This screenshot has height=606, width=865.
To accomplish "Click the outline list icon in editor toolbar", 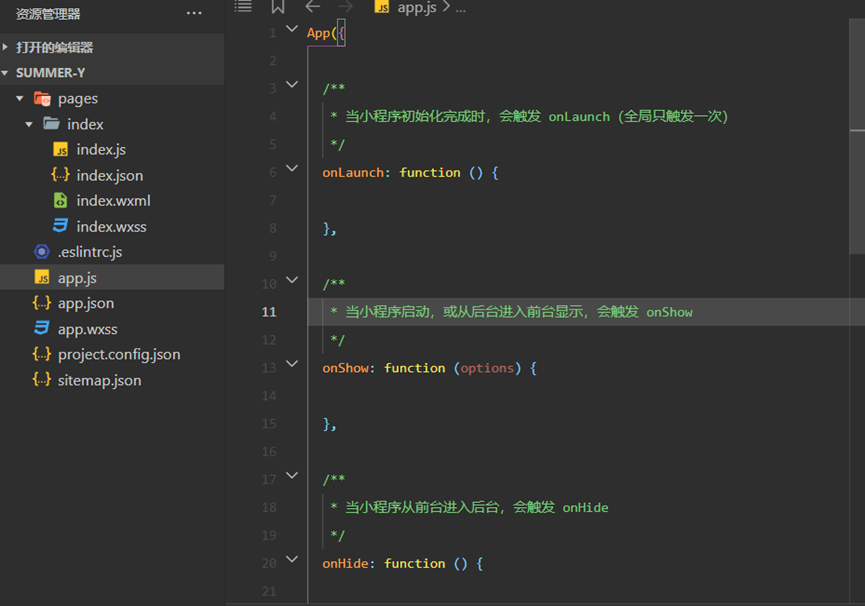I will (243, 6).
